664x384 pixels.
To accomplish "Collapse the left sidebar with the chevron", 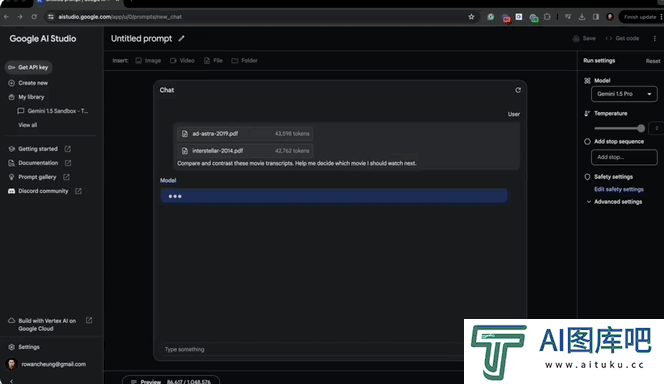I will pos(11,381).
